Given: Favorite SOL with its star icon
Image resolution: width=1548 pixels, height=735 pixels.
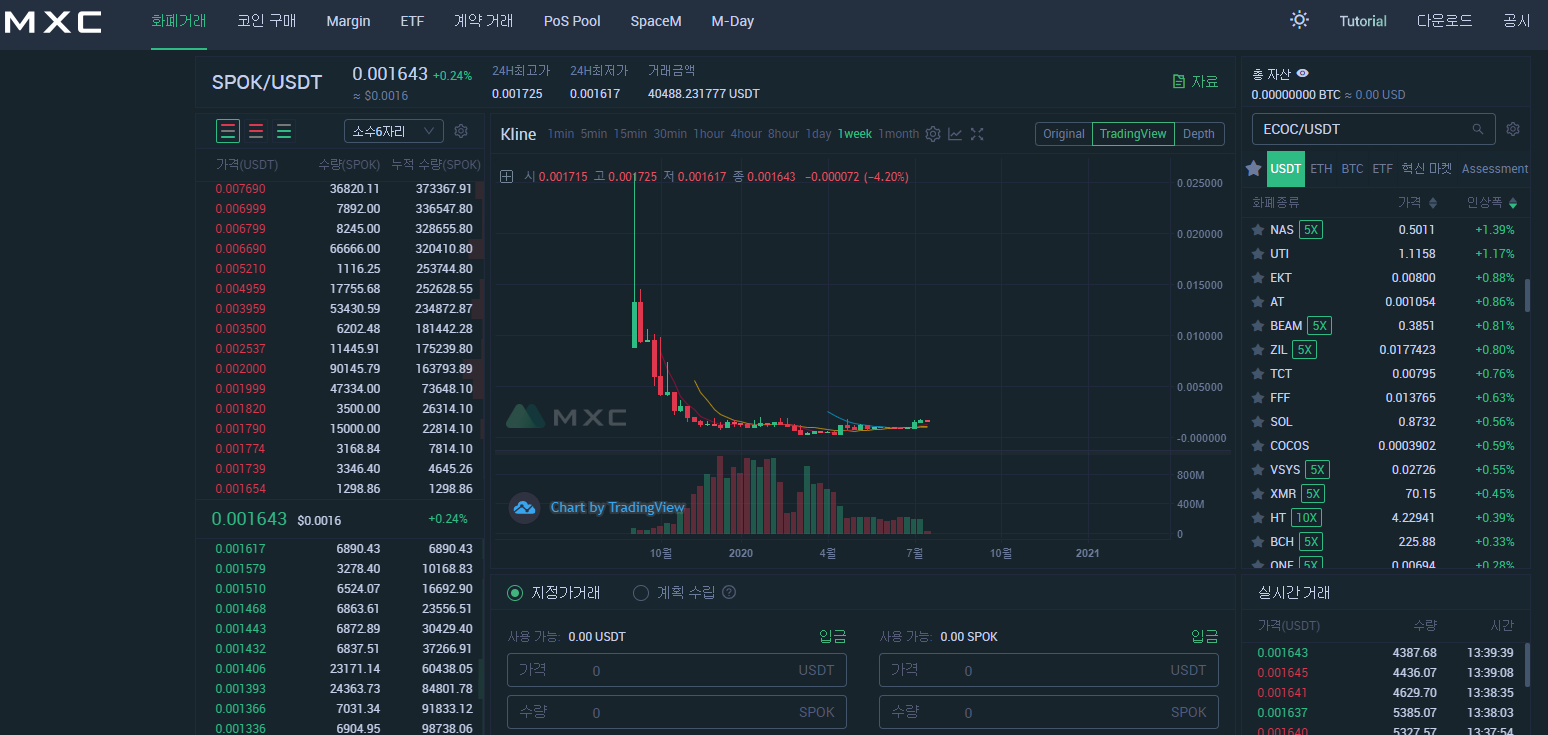Looking at the screenshot, I should point(1258,422).
